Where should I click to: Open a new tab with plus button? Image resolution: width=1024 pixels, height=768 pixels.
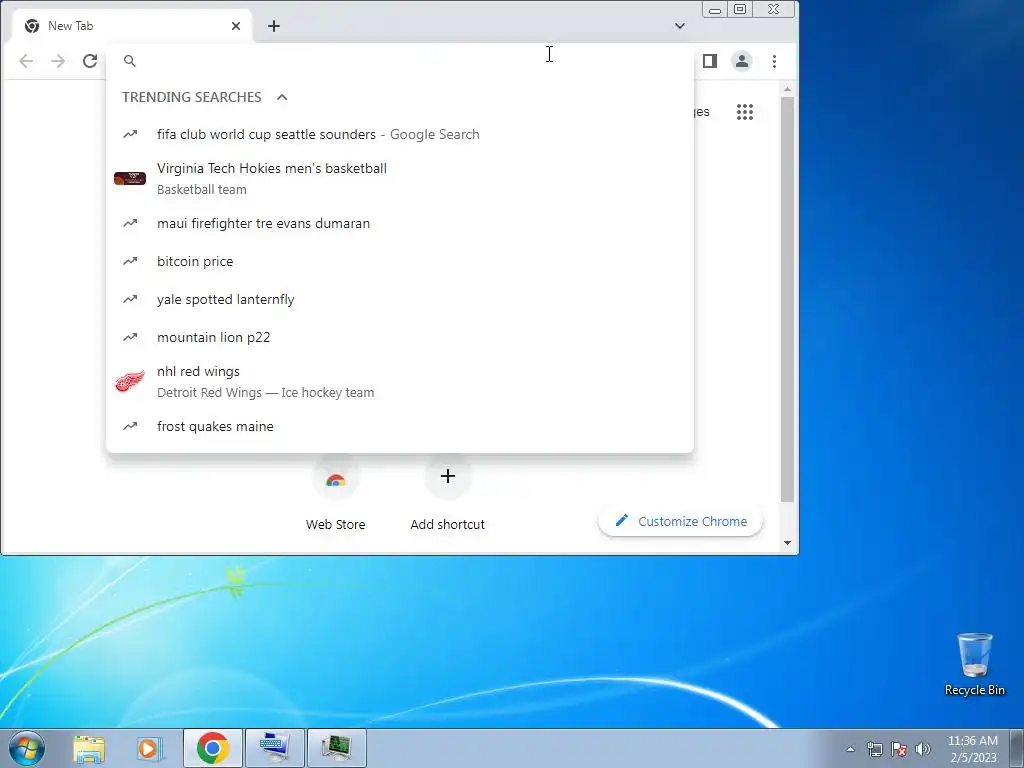point(274,26)
